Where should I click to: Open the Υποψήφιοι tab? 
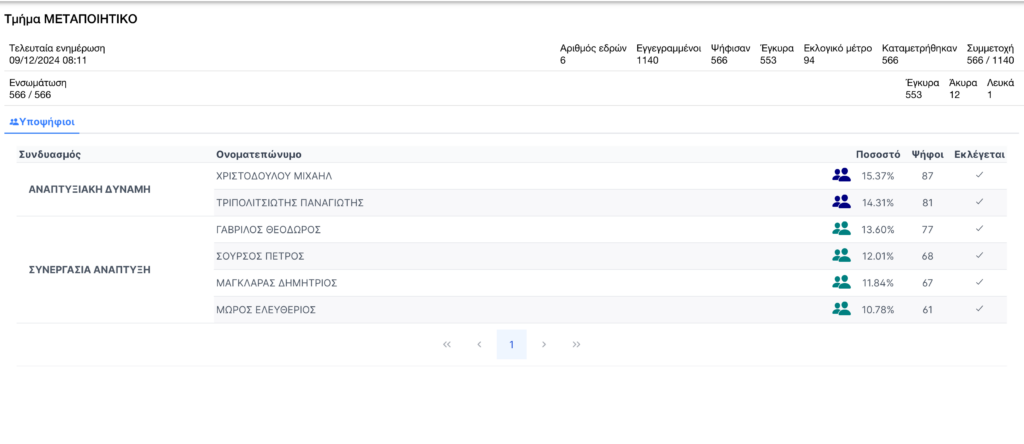click(x=42, y=122)
